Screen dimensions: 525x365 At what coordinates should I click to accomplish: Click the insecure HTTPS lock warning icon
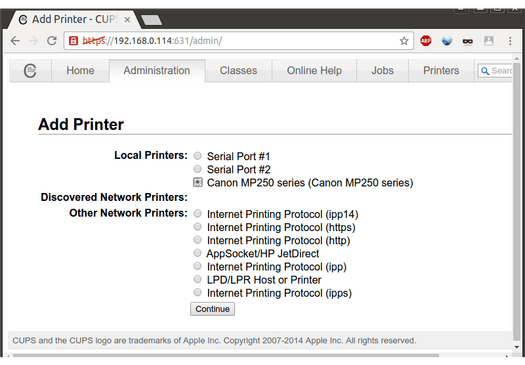tap(73, 41)
